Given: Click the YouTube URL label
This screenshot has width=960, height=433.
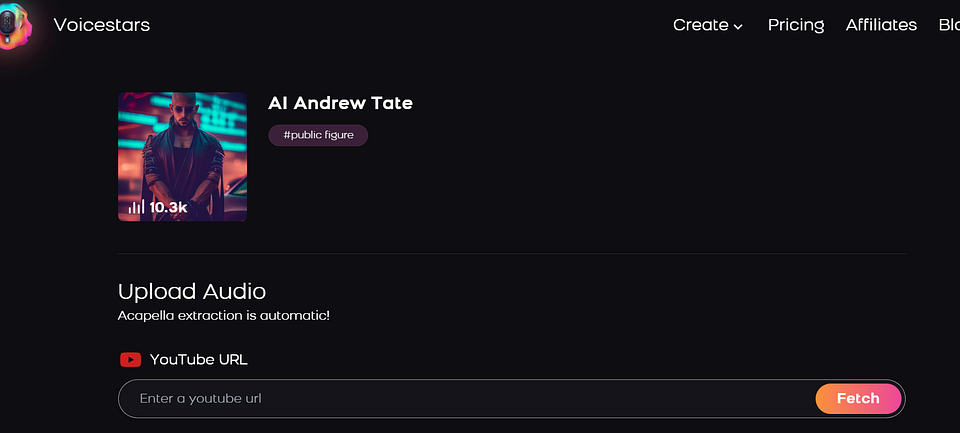Looking at the screenshot, I should [198, 360].
